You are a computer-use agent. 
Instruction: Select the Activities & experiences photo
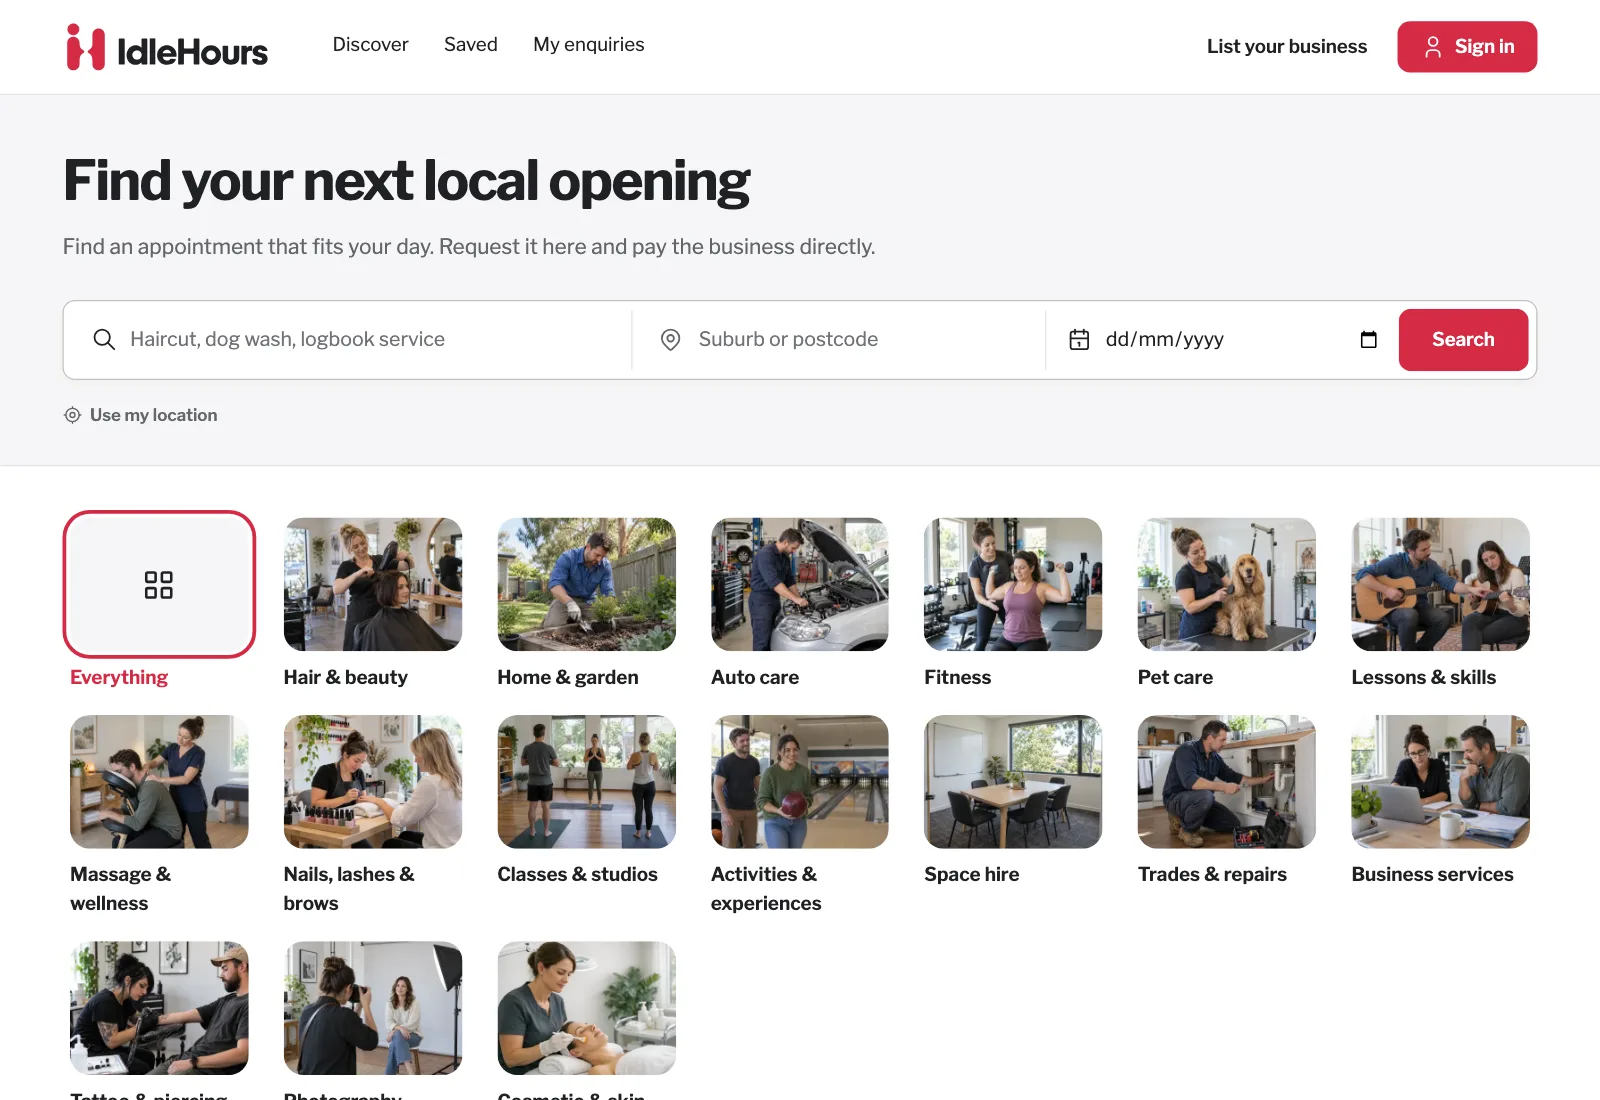tap(800, 782)
